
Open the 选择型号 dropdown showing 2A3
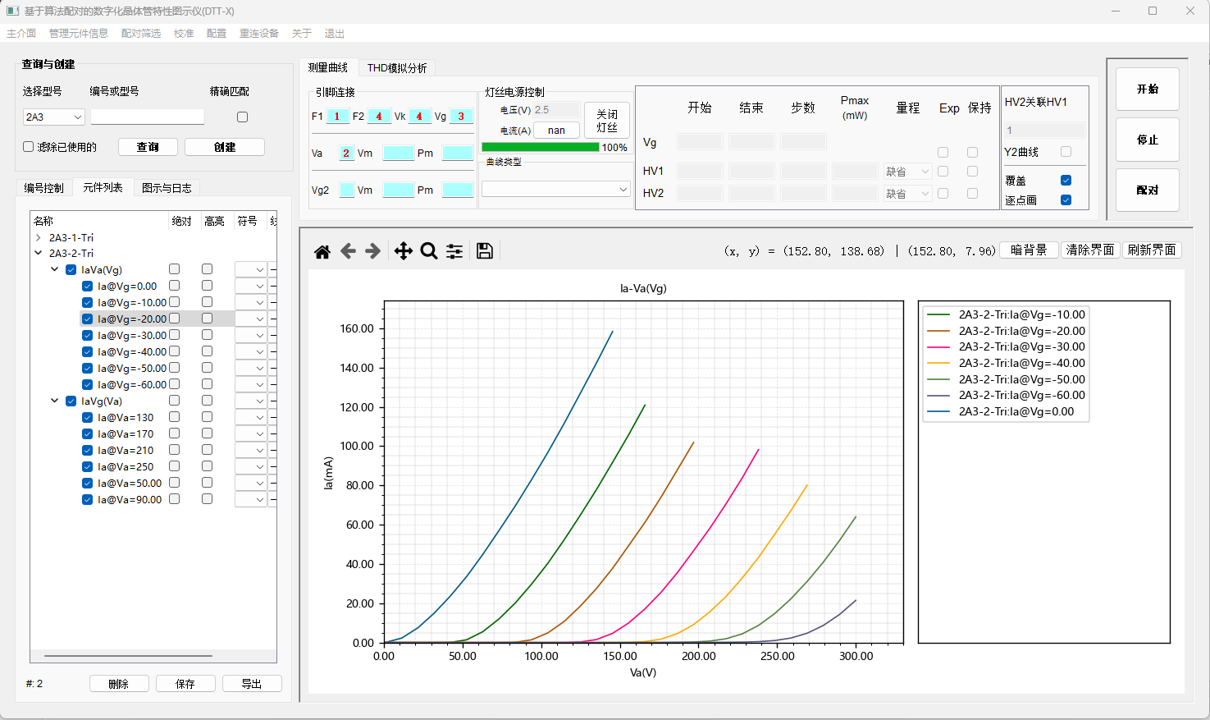coord(54,117)
